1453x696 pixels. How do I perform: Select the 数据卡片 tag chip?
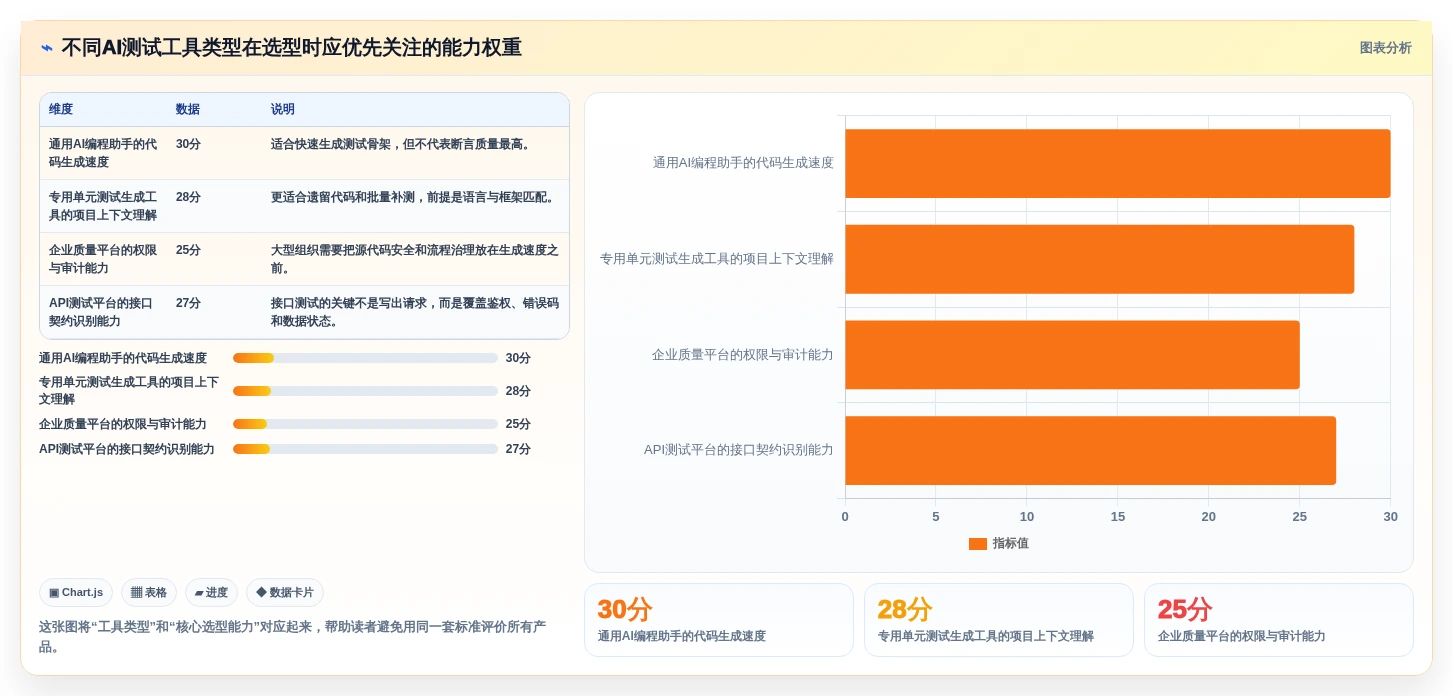pyautogui.click(x=285, y=593)
